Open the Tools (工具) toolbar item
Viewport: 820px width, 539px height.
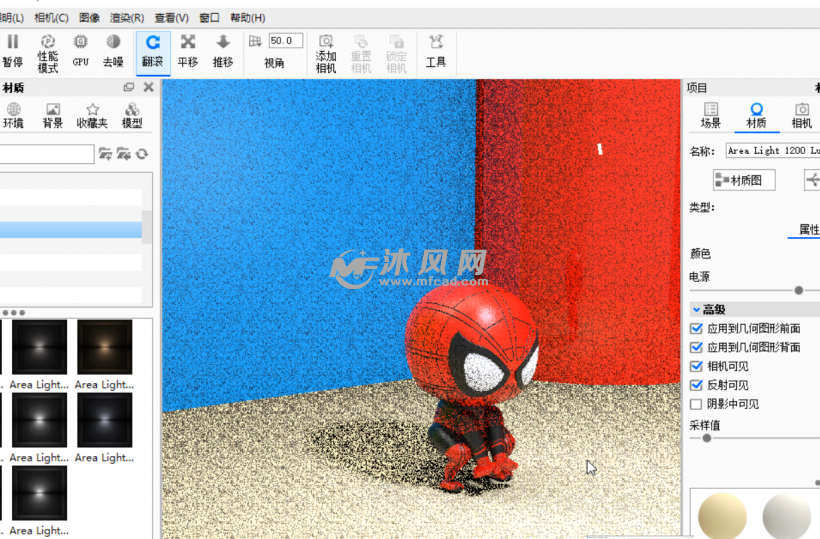(x=436, y=51)
